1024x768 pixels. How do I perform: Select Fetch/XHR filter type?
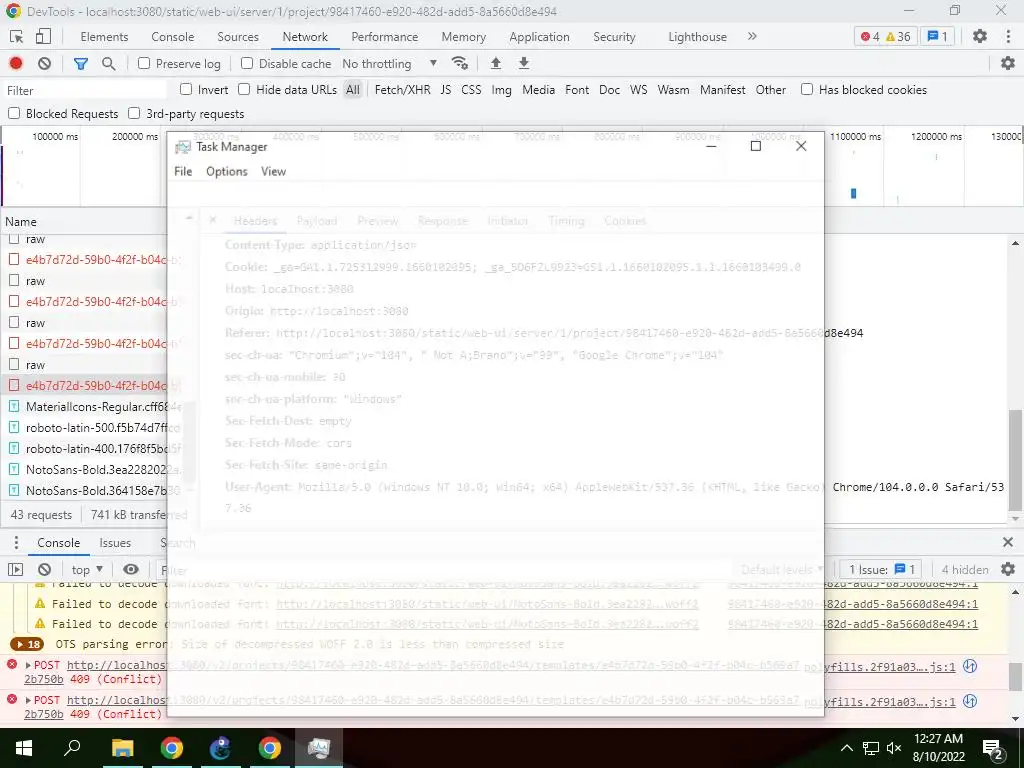(402, 89)
